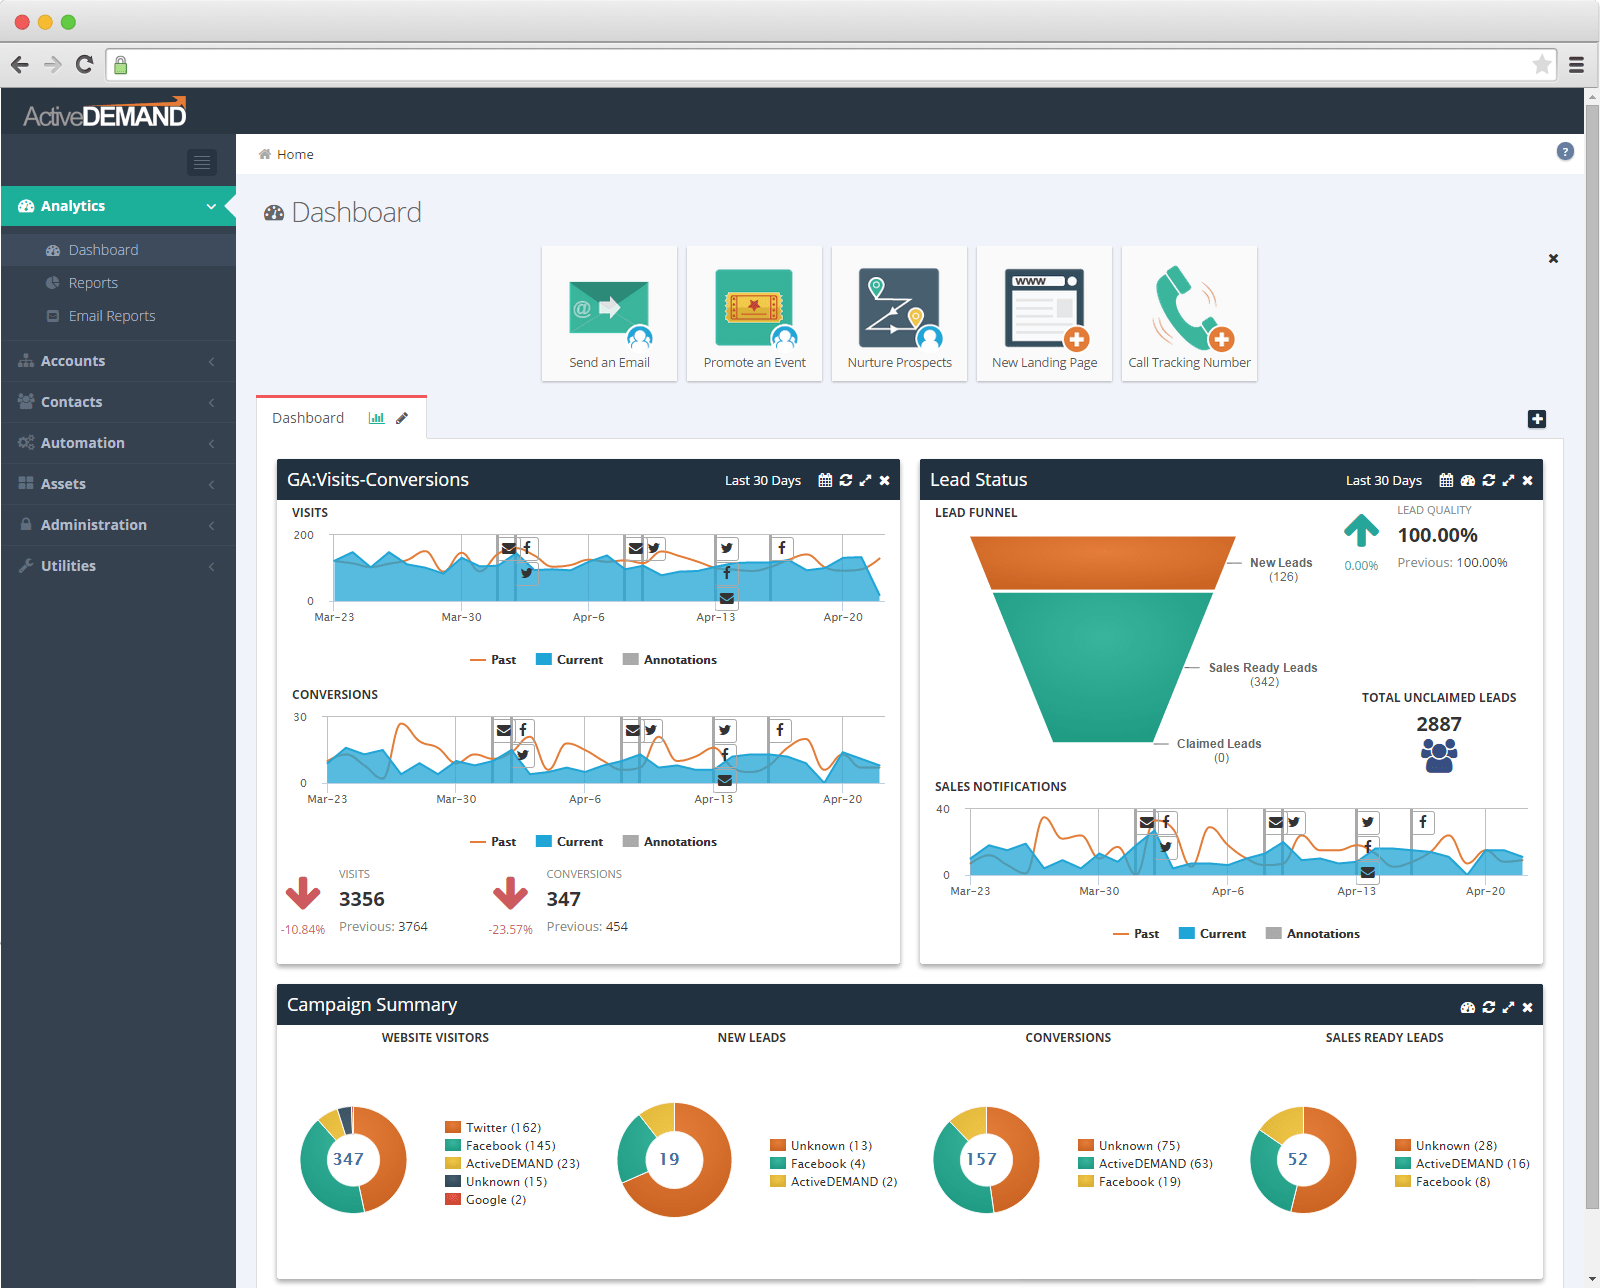The height and width of the screenshot is (1288, 1600).
Task: Open the Promote an Event quick action
Action: 754,314
